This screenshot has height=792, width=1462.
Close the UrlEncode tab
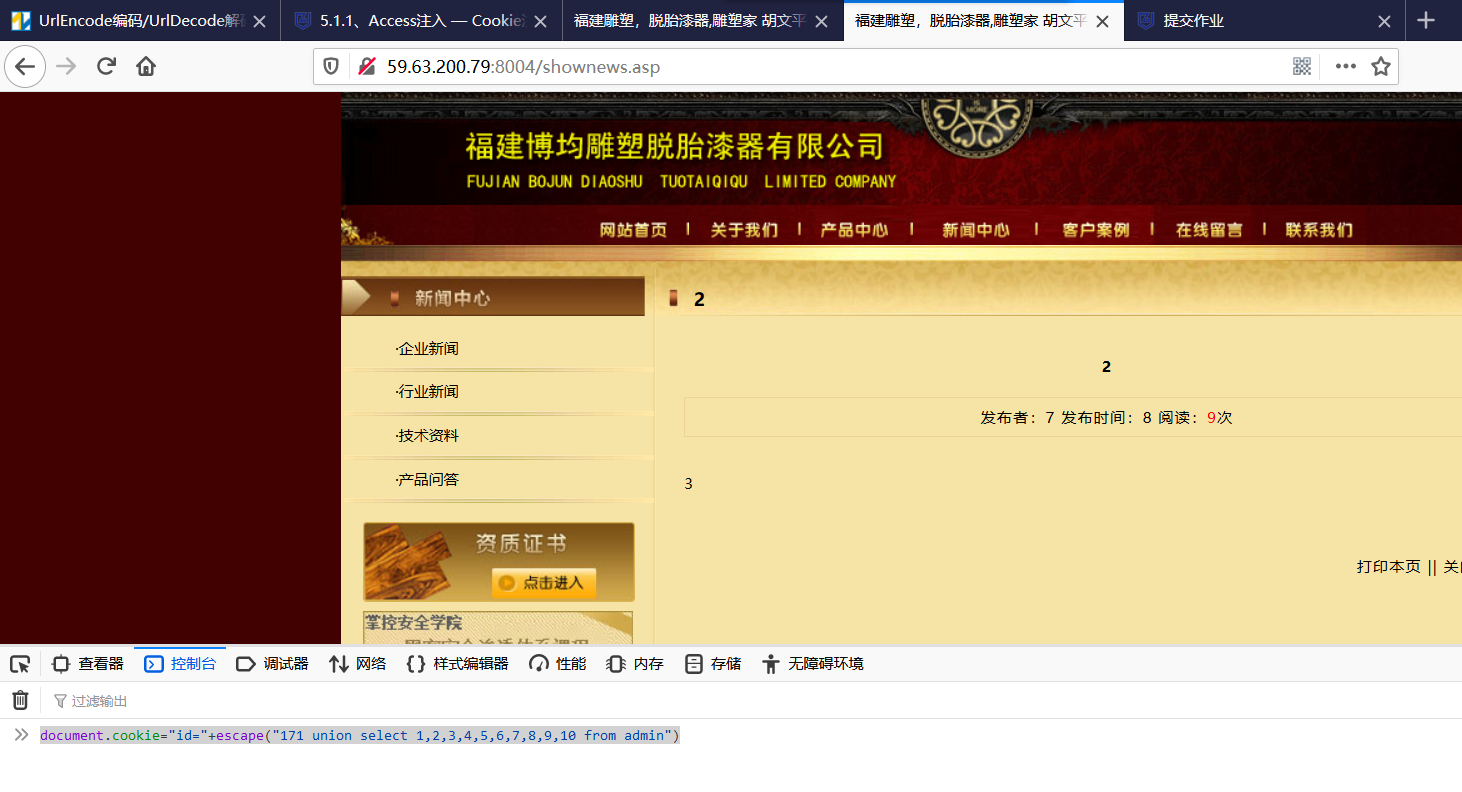click(259, 21)
